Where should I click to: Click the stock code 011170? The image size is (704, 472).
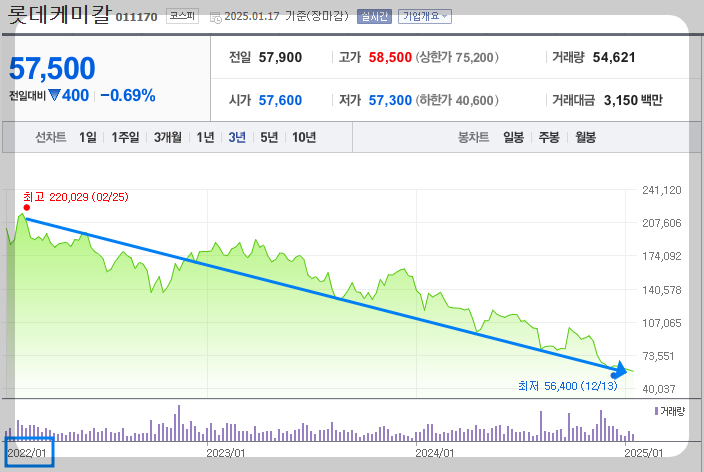(136, 17)
